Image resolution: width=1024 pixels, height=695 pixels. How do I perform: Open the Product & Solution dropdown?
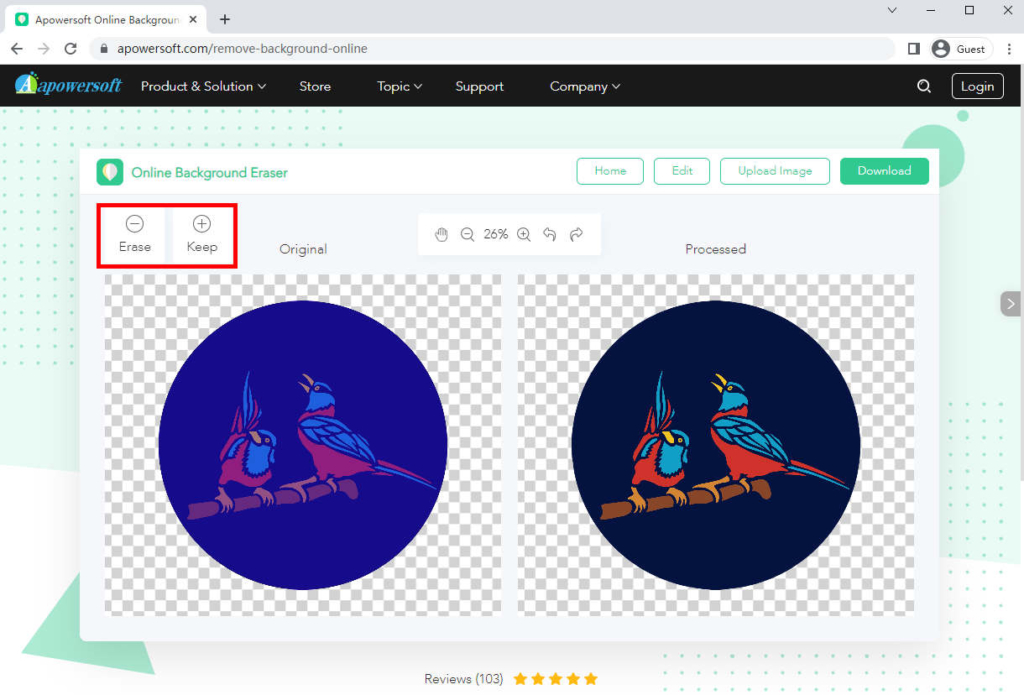203,86
